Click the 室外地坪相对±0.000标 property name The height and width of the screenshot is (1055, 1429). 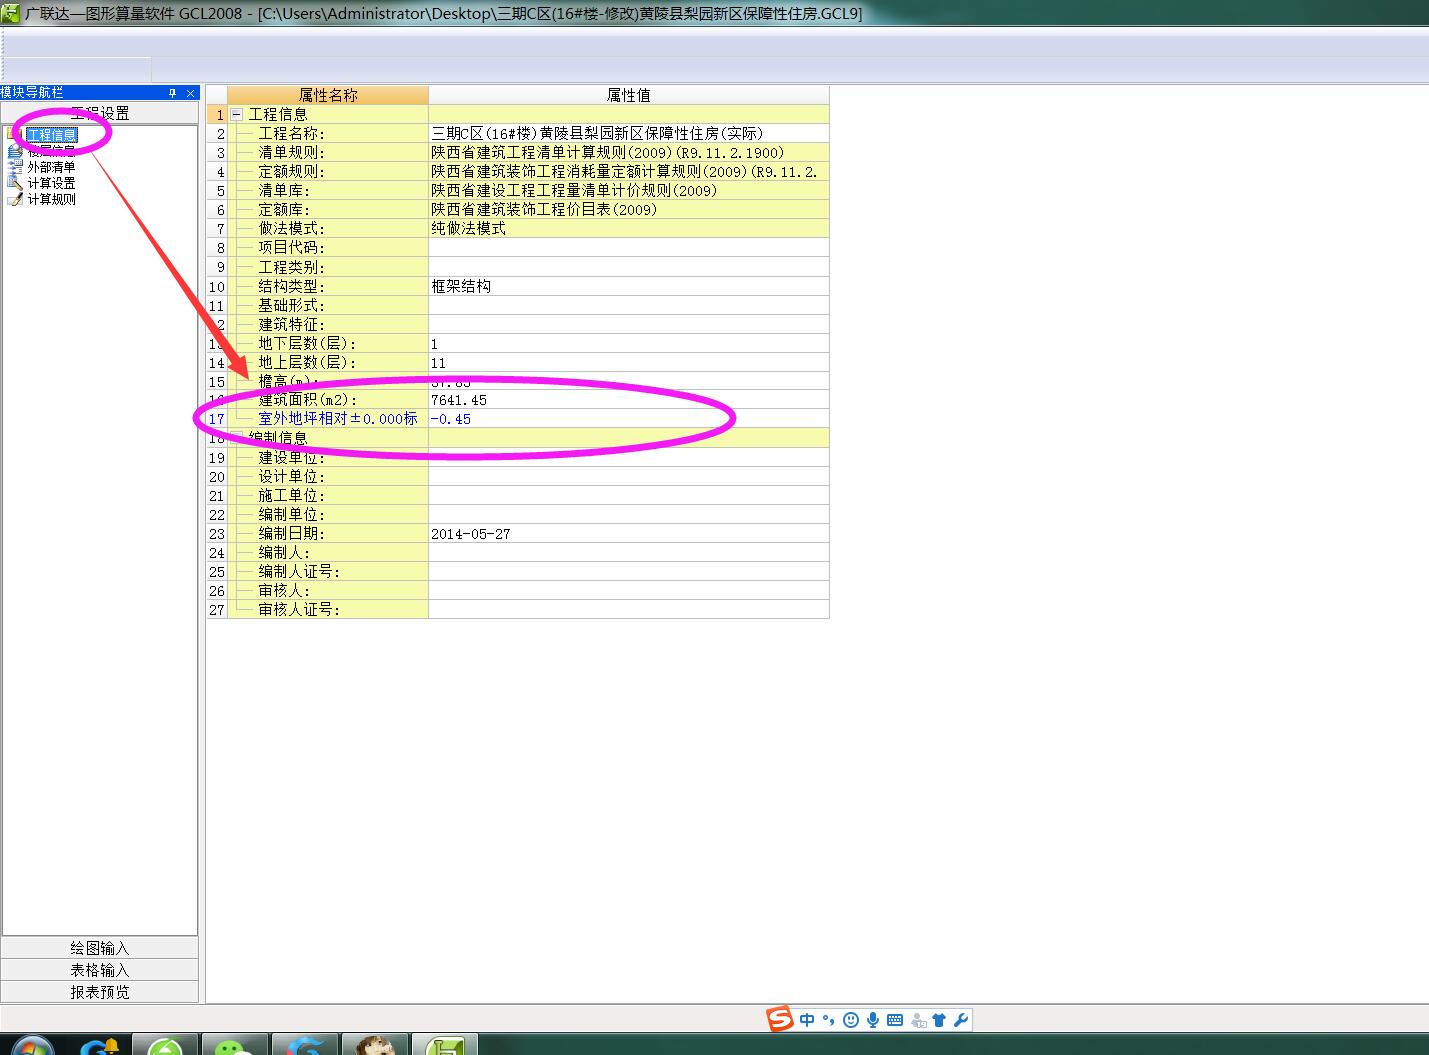338,419
